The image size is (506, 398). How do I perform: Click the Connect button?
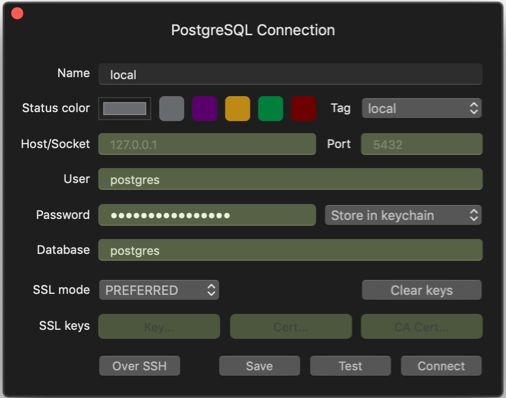point(441,366)
